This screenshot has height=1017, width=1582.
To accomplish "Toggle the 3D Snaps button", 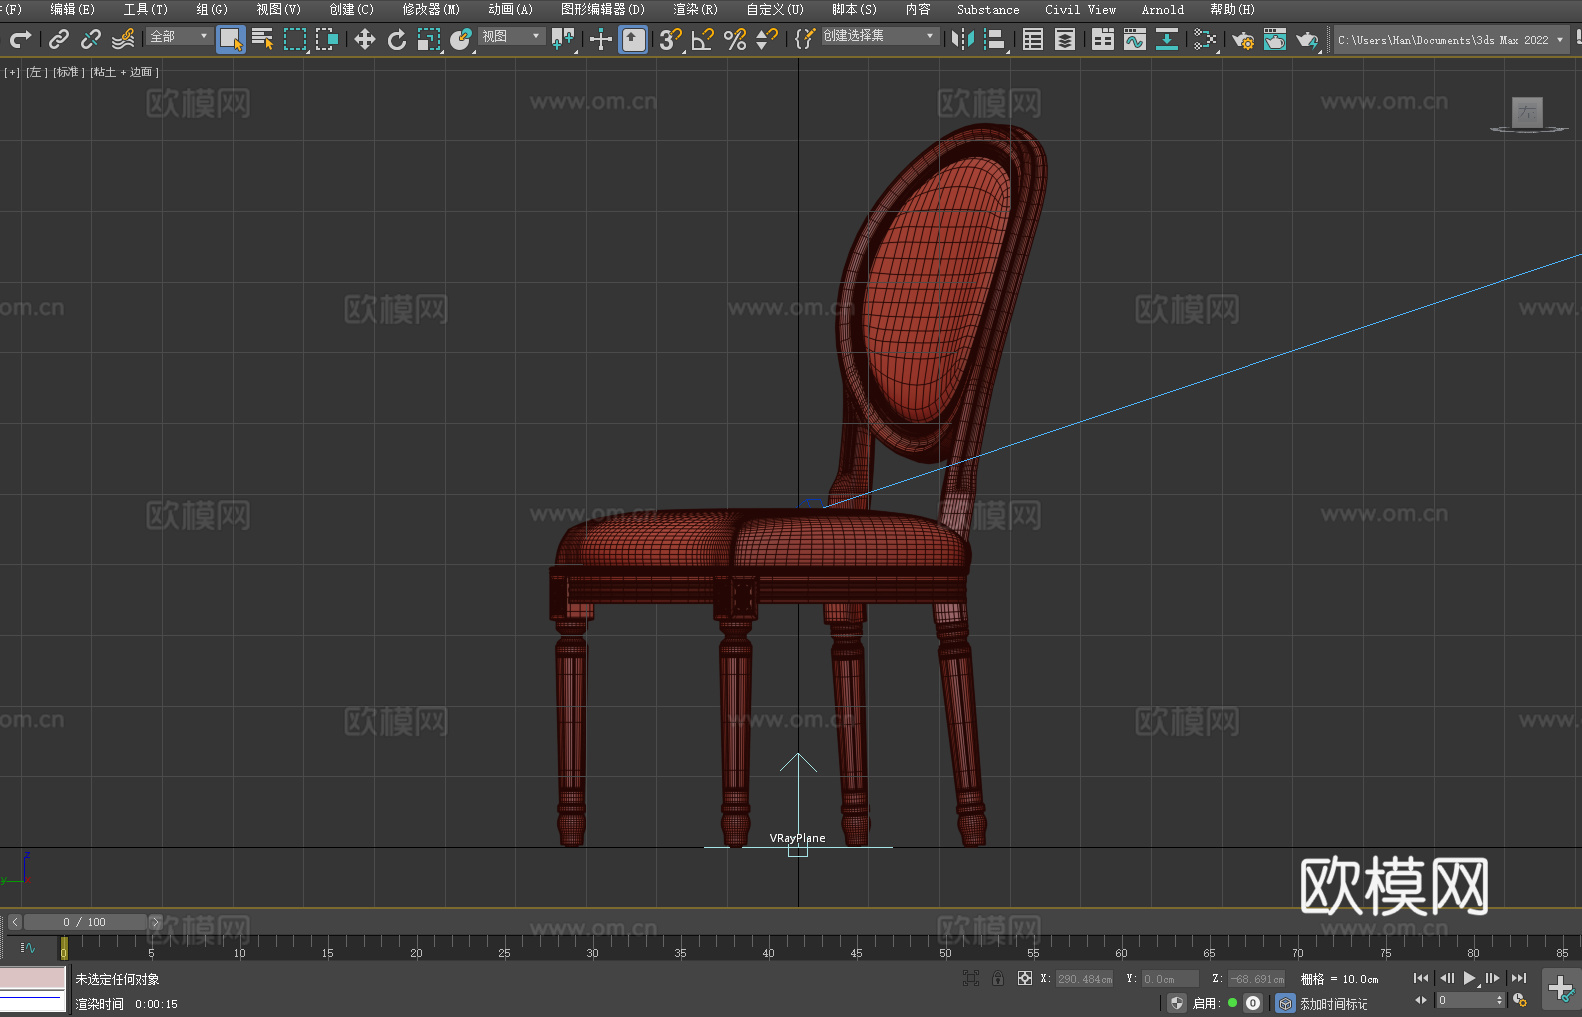I will click(x=671, y=39).
